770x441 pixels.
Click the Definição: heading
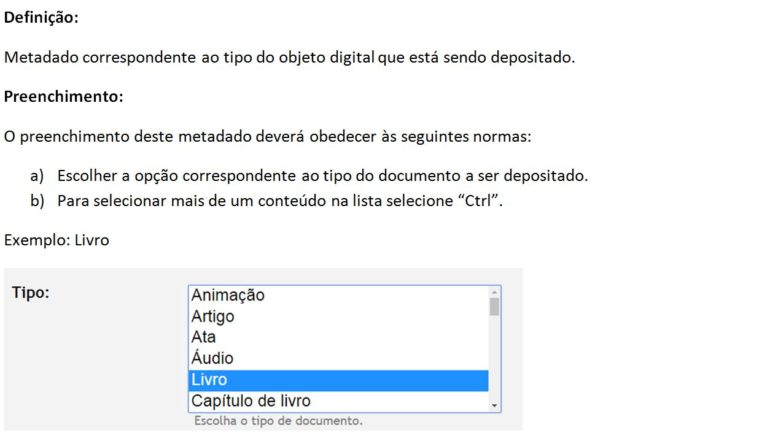click(41, 18)
